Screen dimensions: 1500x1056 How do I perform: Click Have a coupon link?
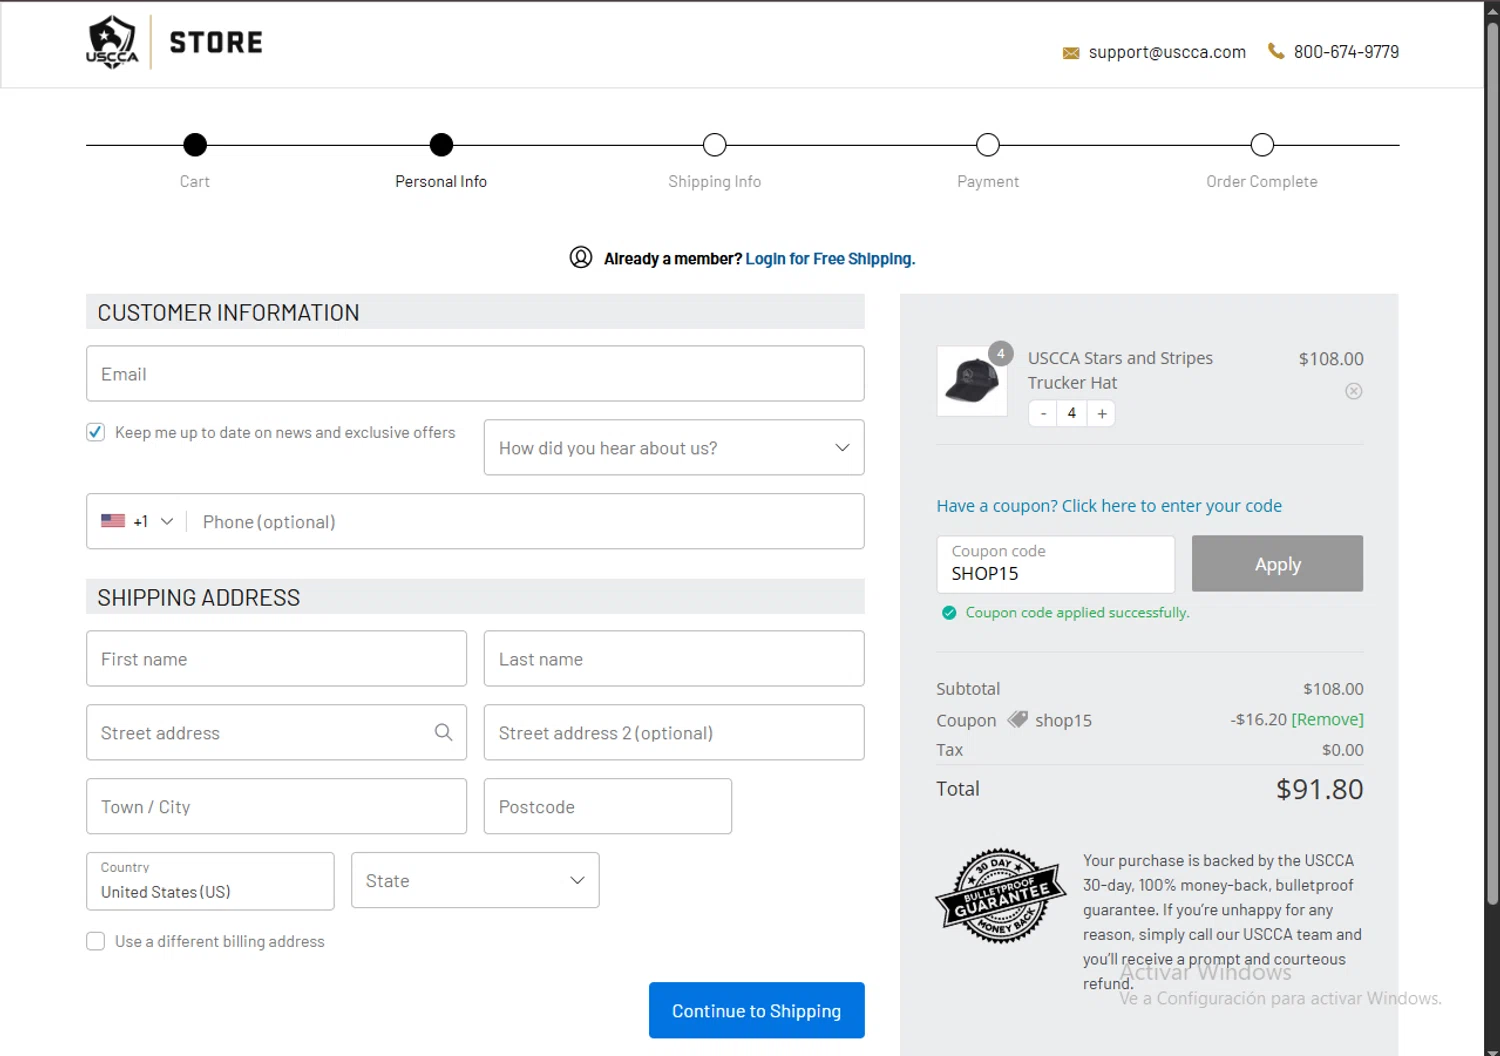[x=1109, y=505]
